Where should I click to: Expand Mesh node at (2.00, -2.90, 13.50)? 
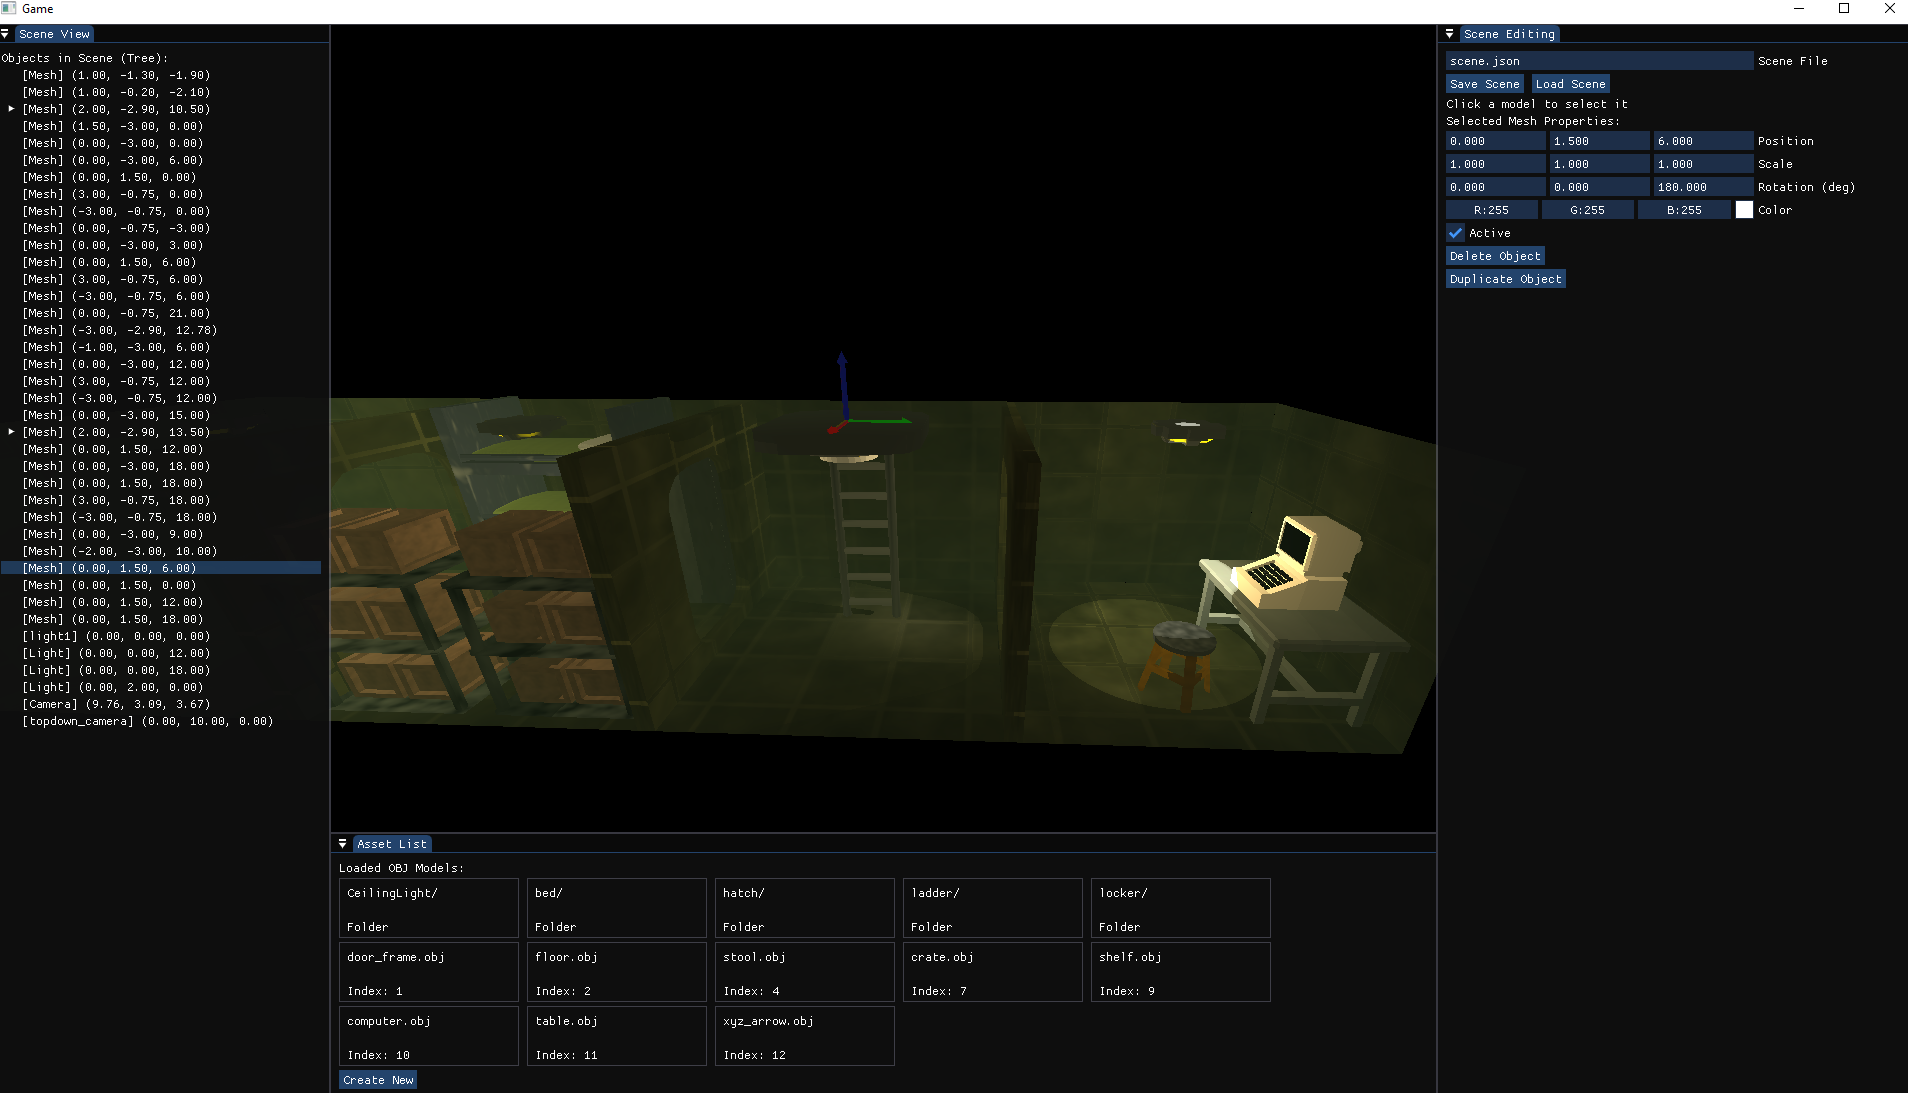pyautogui.click(x=11, y=432)
